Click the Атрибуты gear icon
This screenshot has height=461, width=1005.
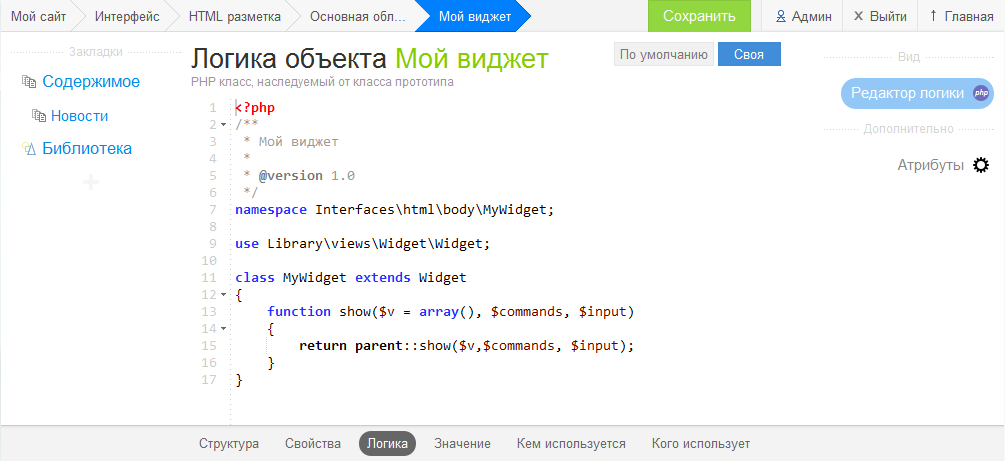point(981,165)
